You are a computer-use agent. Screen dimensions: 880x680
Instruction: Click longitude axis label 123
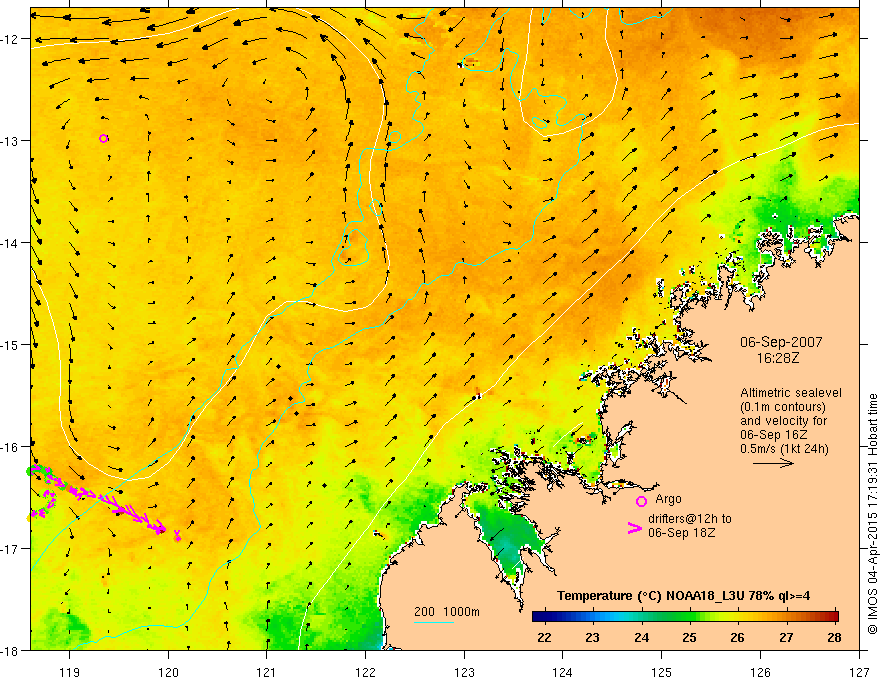pos(464,672)
